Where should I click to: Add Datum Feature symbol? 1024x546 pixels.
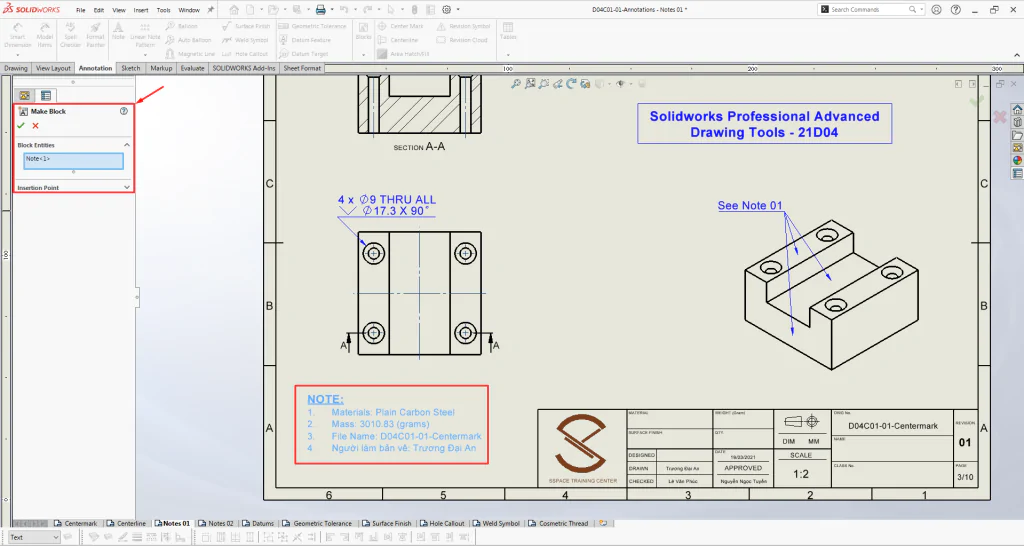click(305, 40)
